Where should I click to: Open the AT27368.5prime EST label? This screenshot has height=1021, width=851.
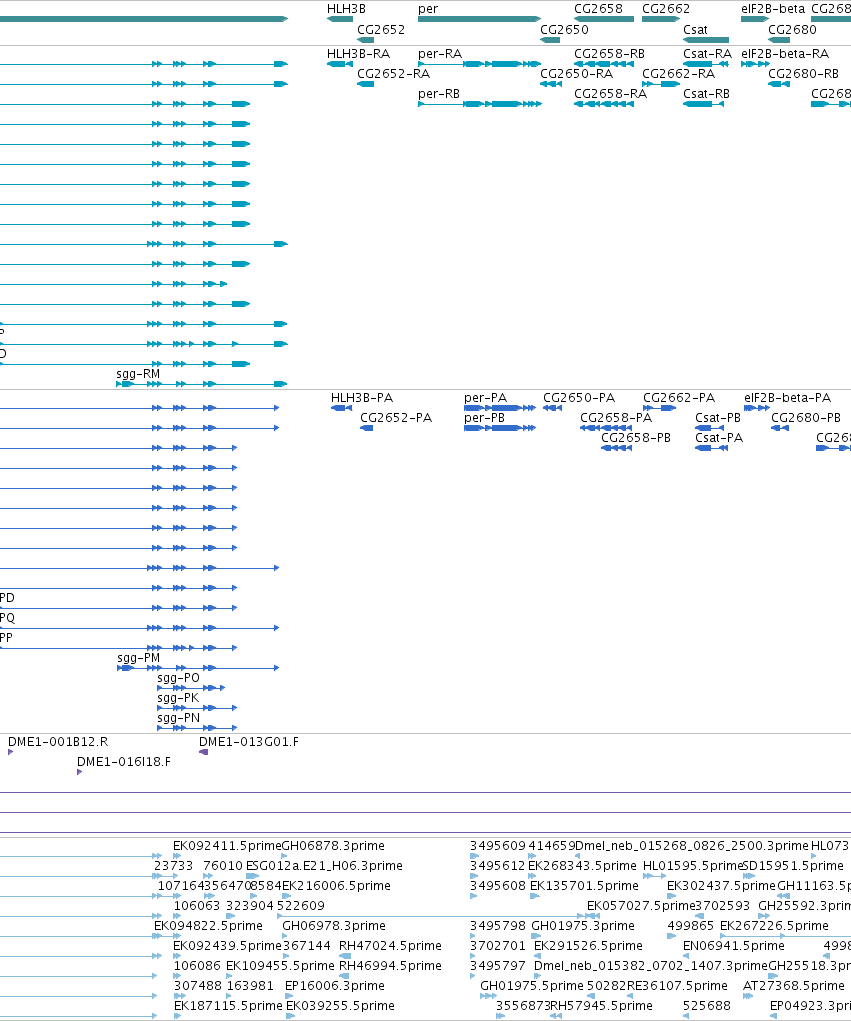794,986
